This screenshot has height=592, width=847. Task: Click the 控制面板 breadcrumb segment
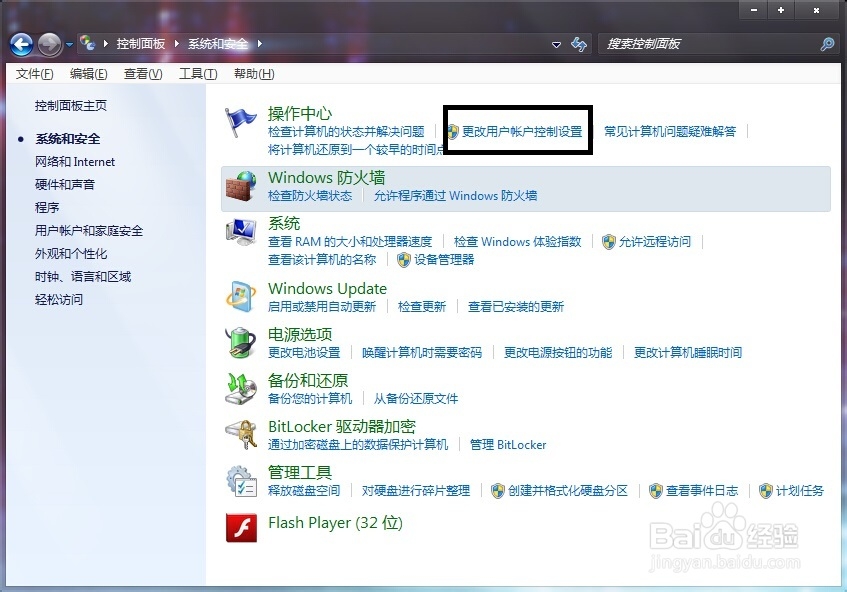[x=141, y=44]
